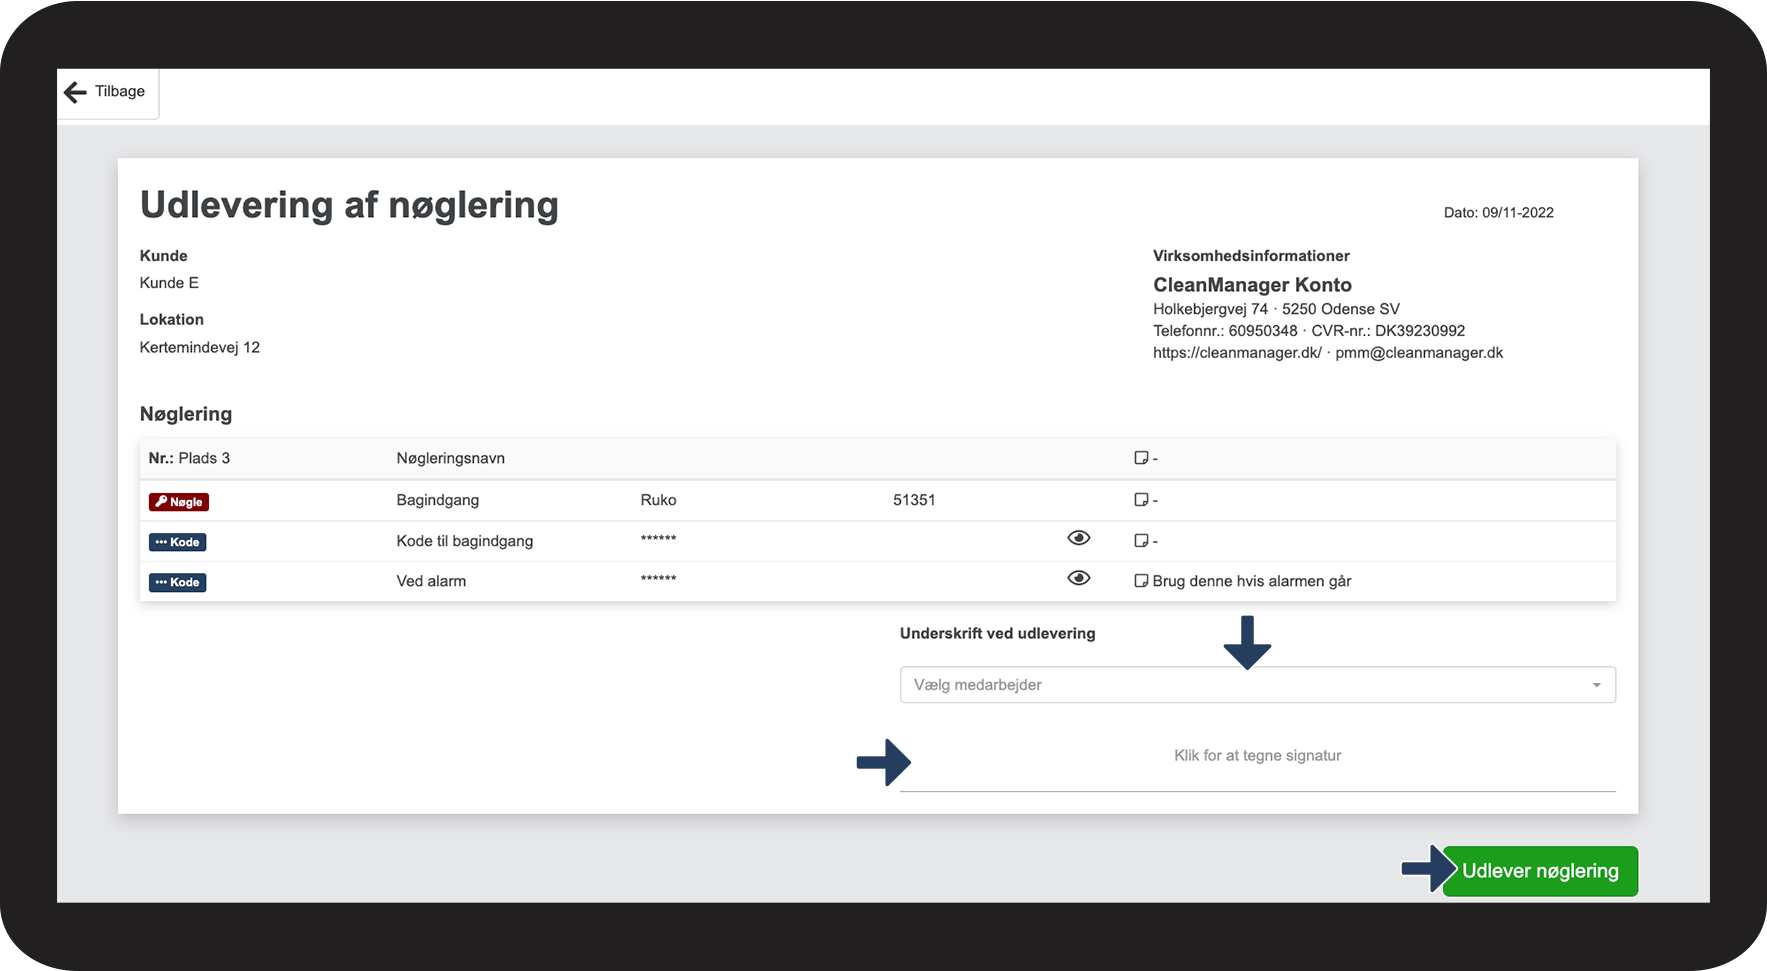Click the note icon in the Bagindgang row
Viewport: 1767px width, 971px height.
click(1141, 500)
